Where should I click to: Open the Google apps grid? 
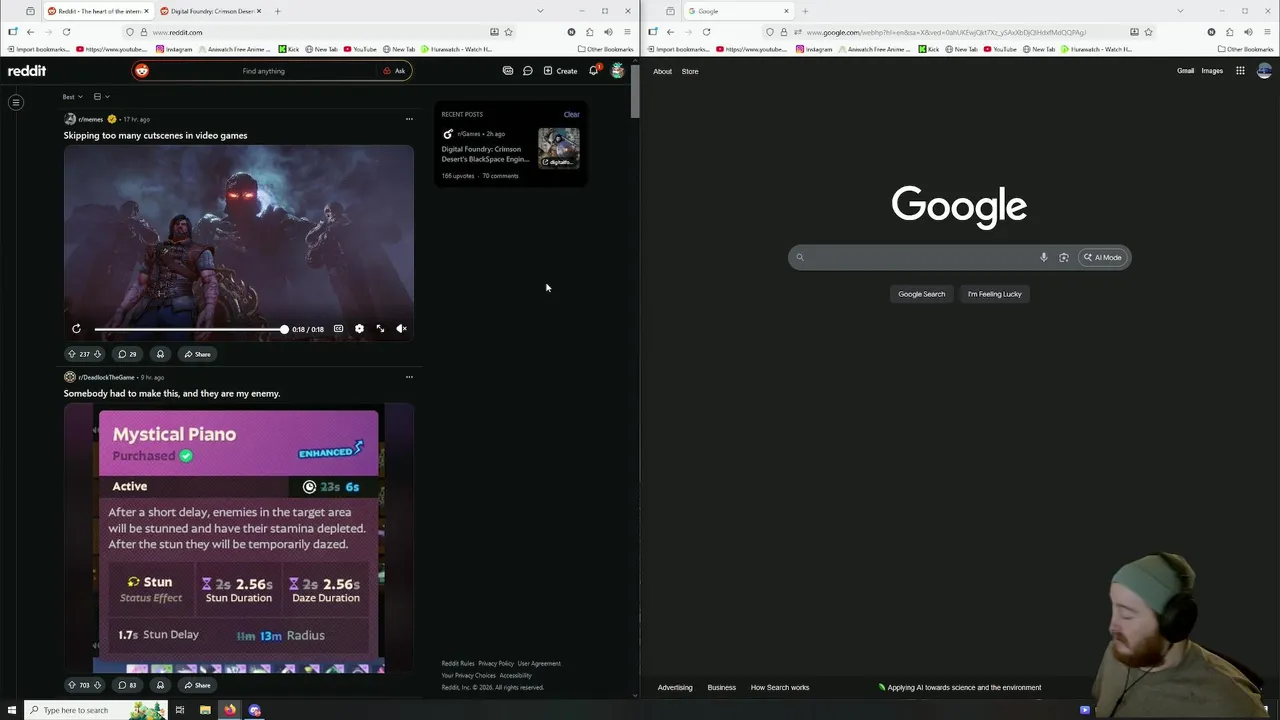pos(1240,71)
